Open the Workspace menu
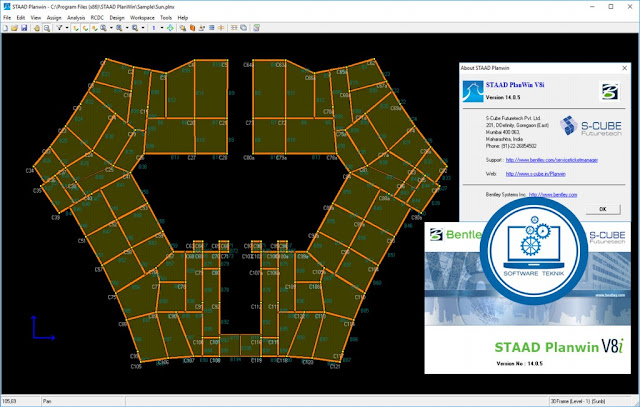This screenshot has height=407, width=640. 142,18
